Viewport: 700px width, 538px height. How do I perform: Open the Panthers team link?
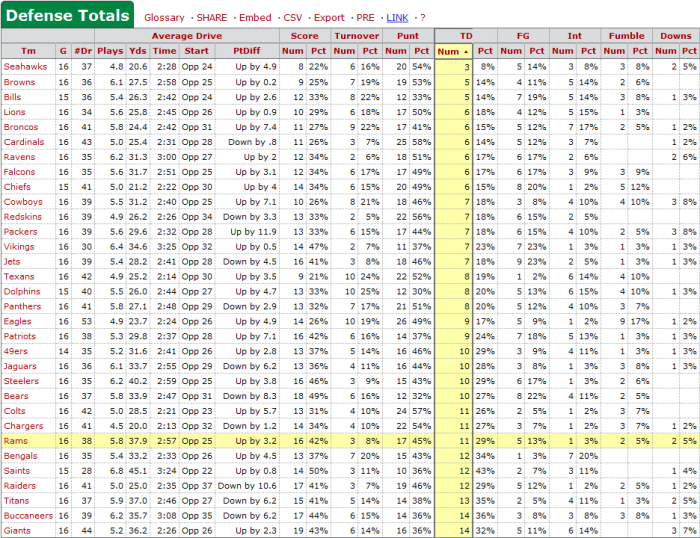pos(22,306)
